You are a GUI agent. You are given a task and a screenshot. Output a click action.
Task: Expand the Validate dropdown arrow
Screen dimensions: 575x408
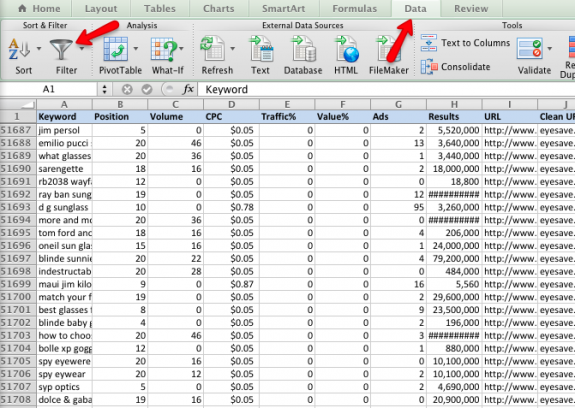pyautogui.click(x=550, y=48)
